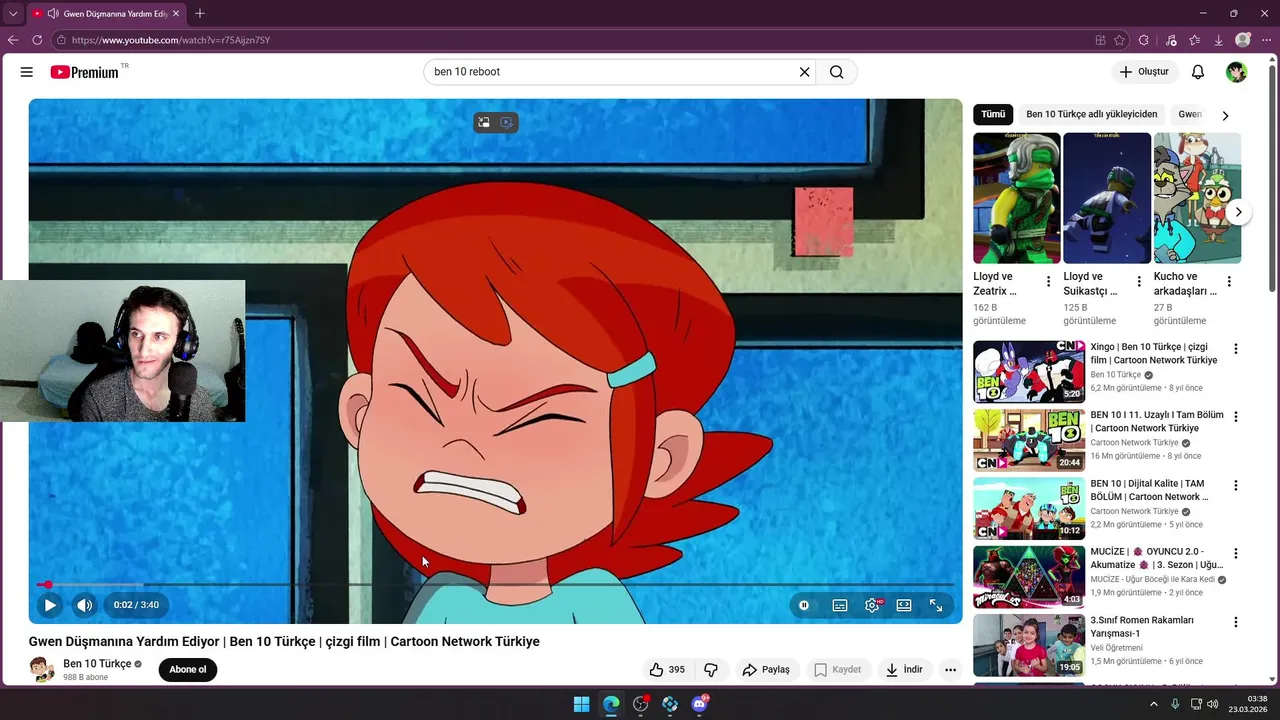Open browser media control music icon
Image resolution: width=1280 pixels, height=720 pixels.
pos(1171,40)
